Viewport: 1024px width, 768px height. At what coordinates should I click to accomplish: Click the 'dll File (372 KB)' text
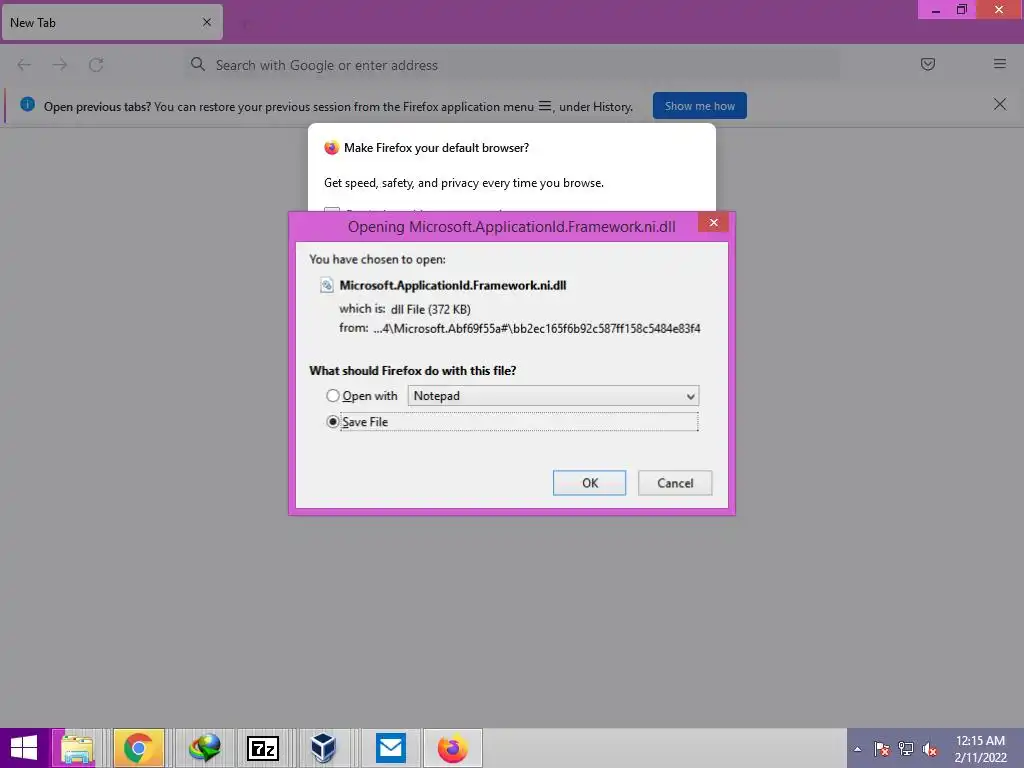pos(430,310)
